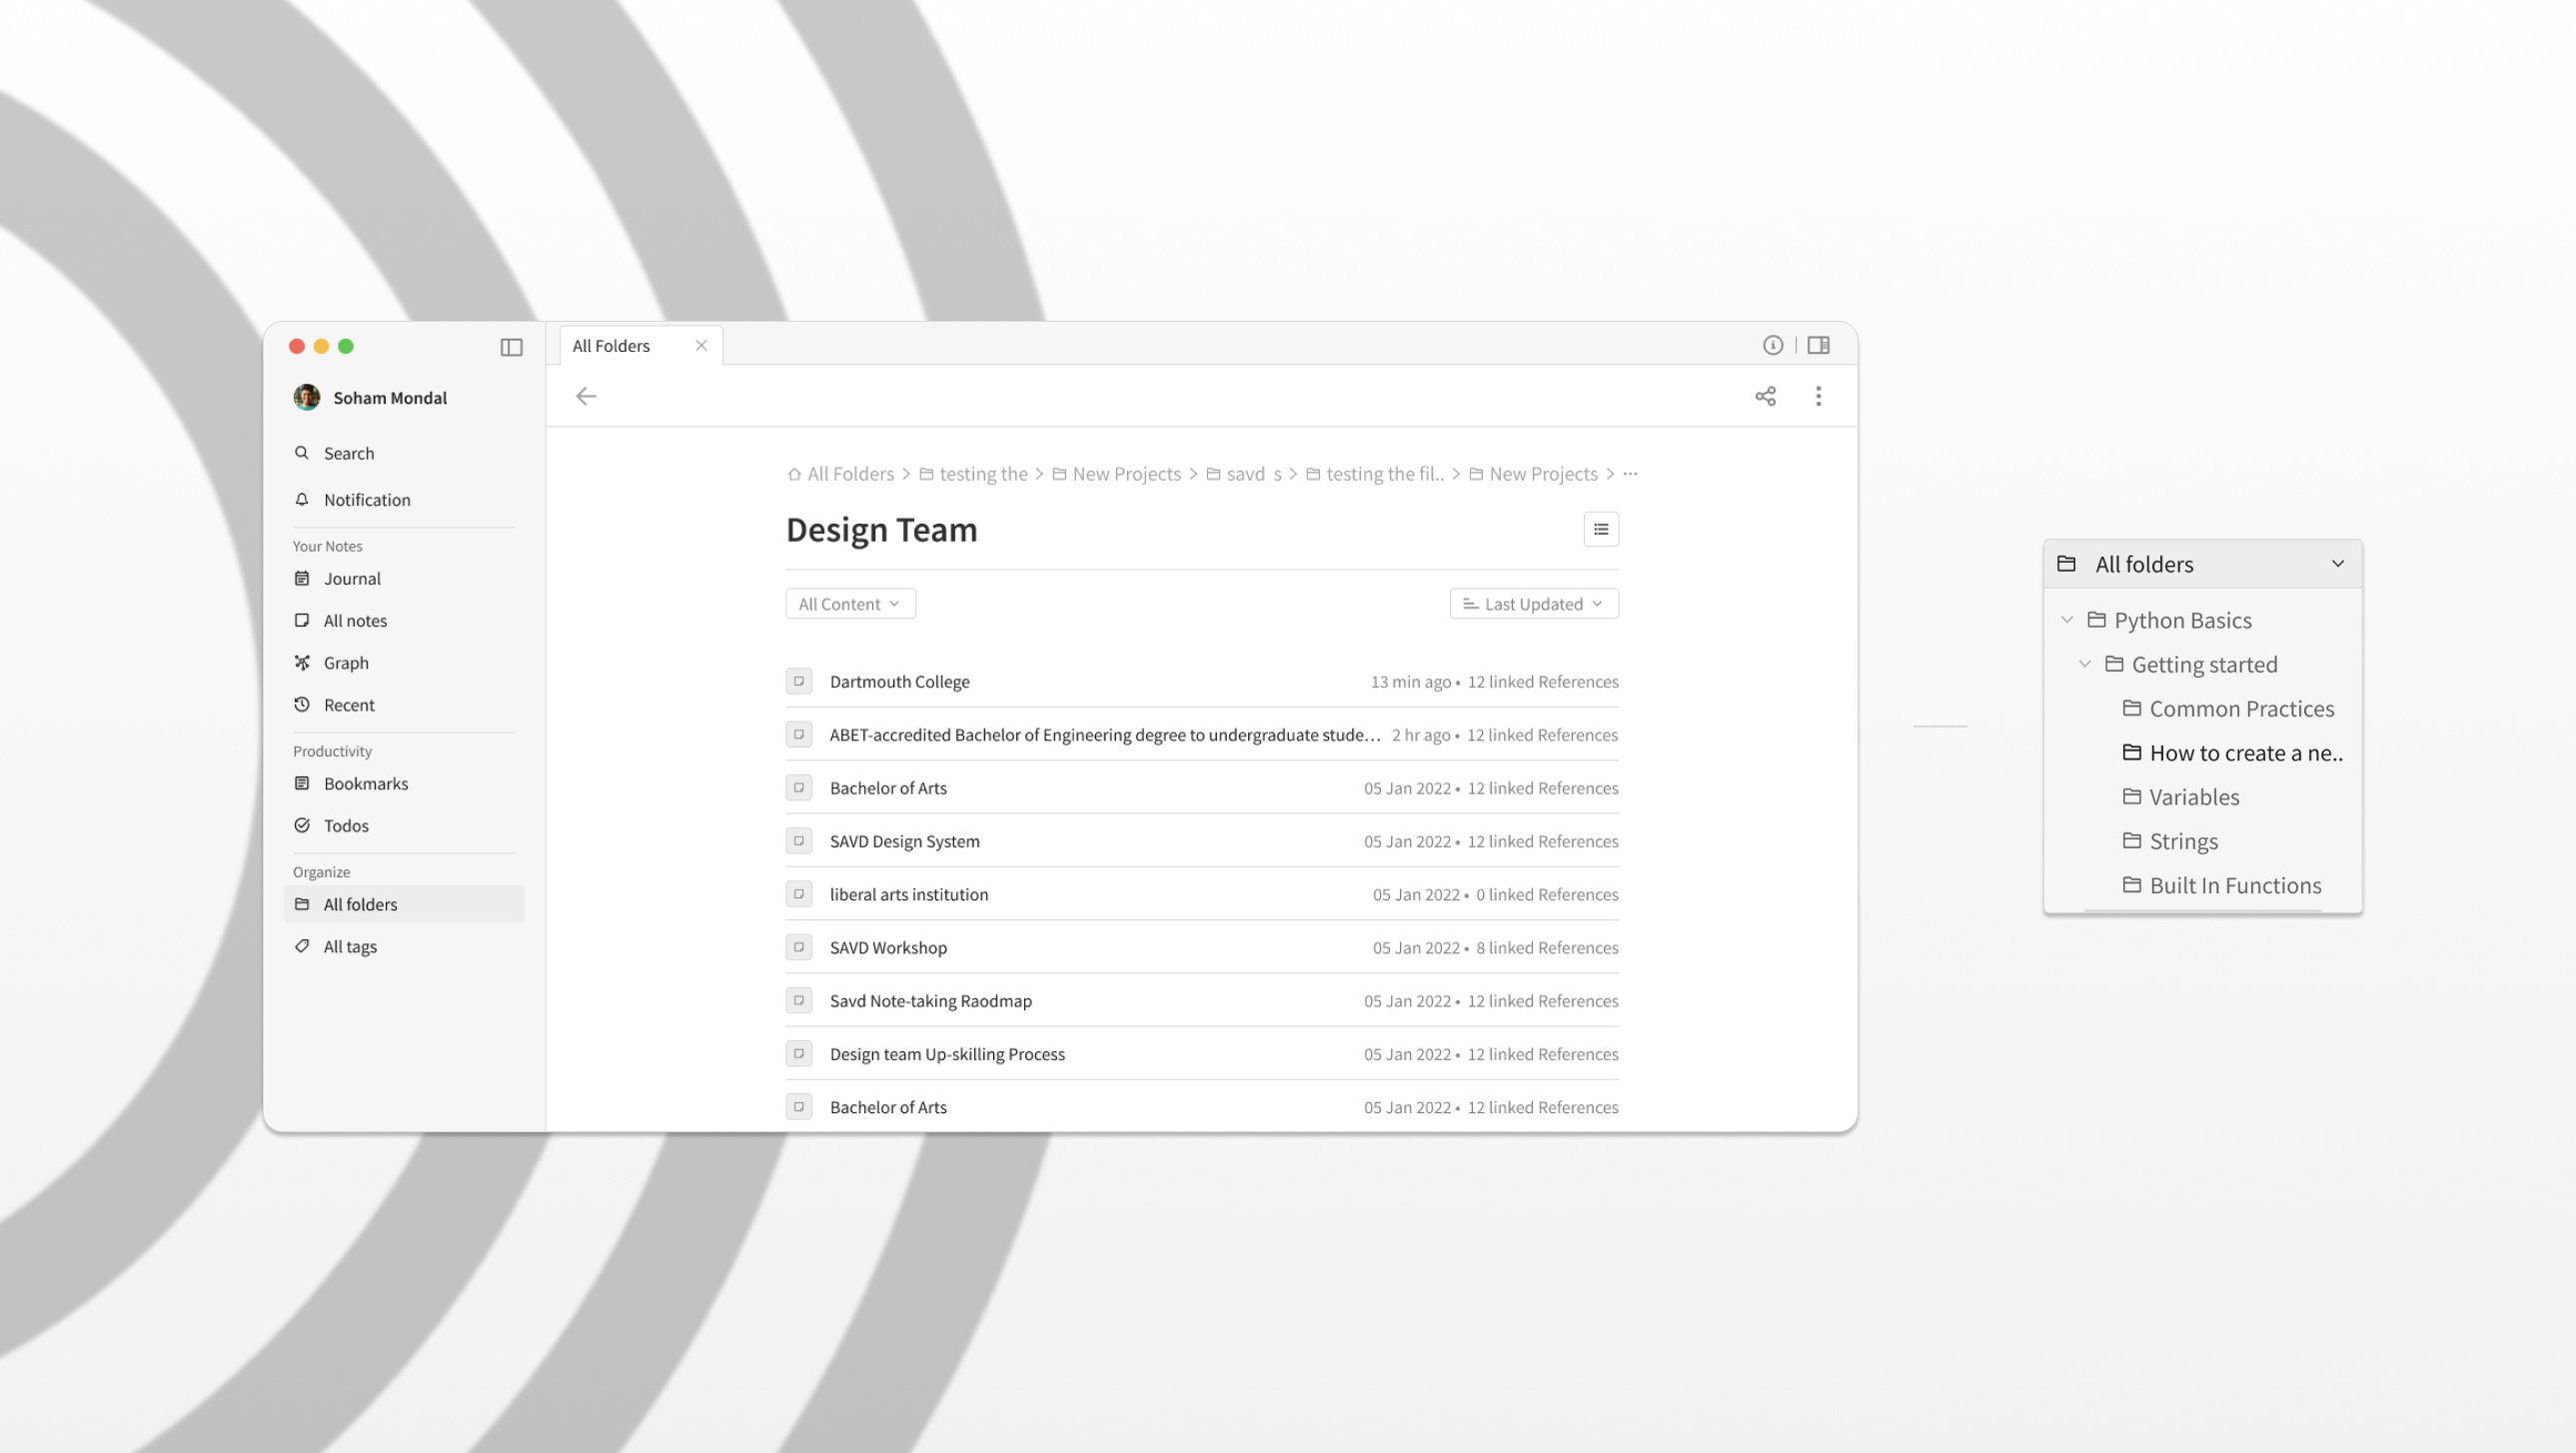Image resolution: width=2576 pixels, height=1453 pixels.
Task: Click the back arrow icon
Action: 586,396
